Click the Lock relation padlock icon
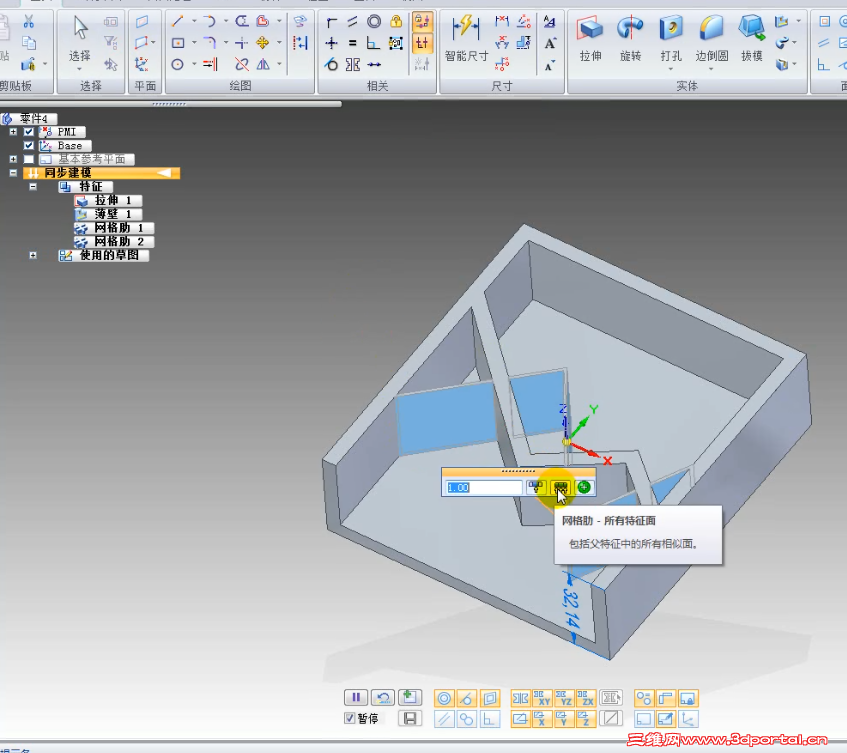 tap(396, 22)
